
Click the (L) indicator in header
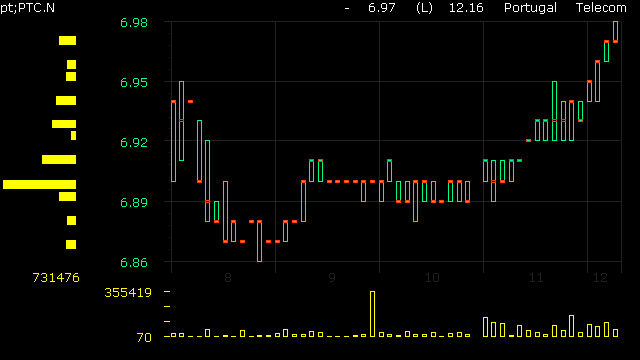click(x=424, y=8)
